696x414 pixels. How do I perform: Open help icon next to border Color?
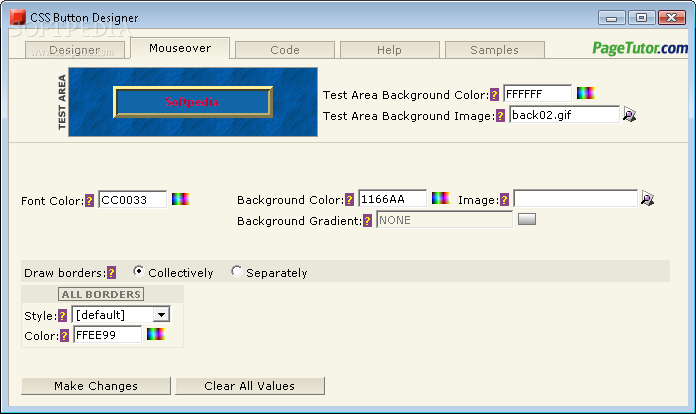[64, 335]
